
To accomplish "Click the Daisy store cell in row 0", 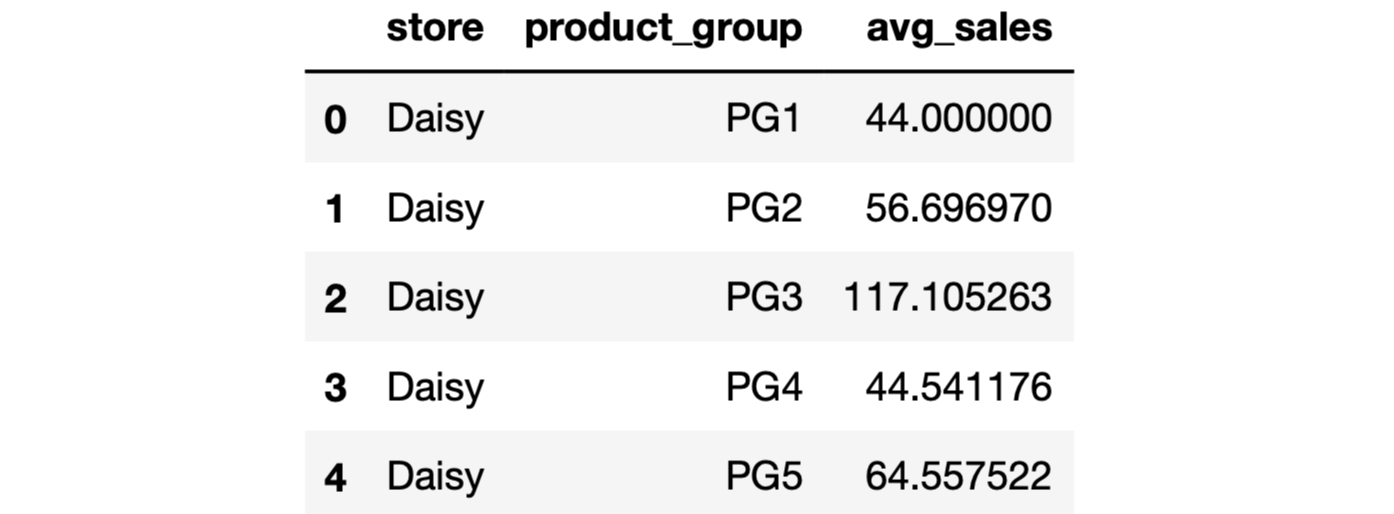I will pyautogui.click(x=435, y=119).
